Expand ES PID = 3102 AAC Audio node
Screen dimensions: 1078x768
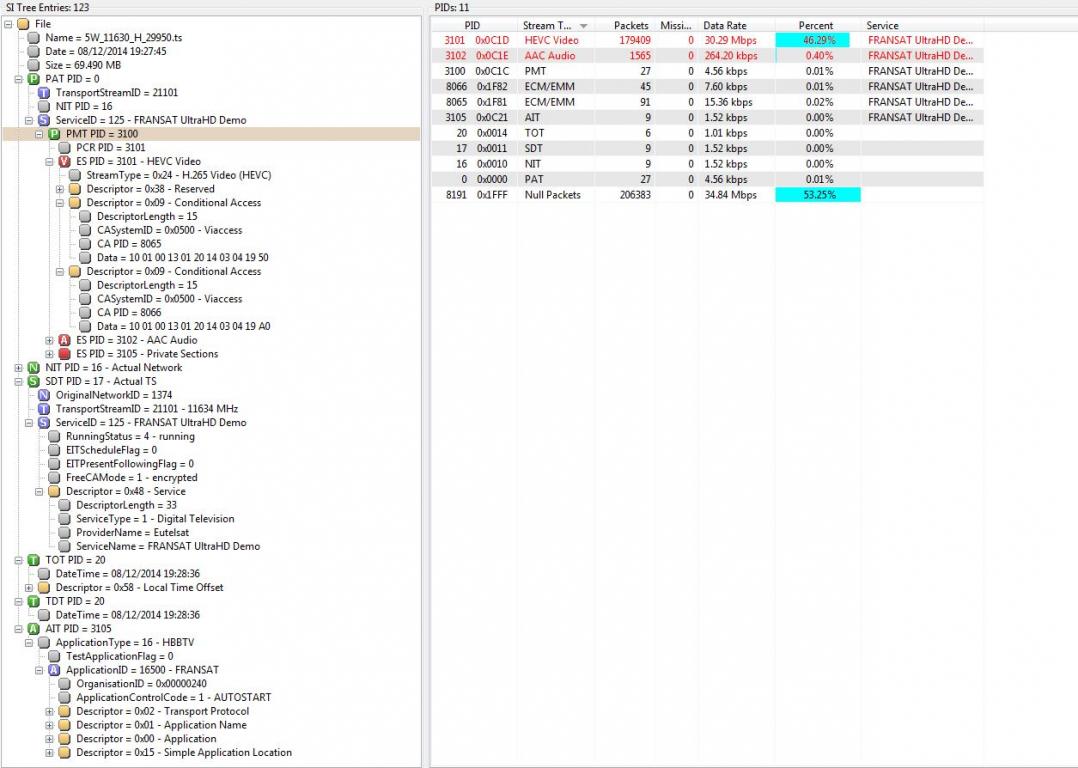point(50,340)
